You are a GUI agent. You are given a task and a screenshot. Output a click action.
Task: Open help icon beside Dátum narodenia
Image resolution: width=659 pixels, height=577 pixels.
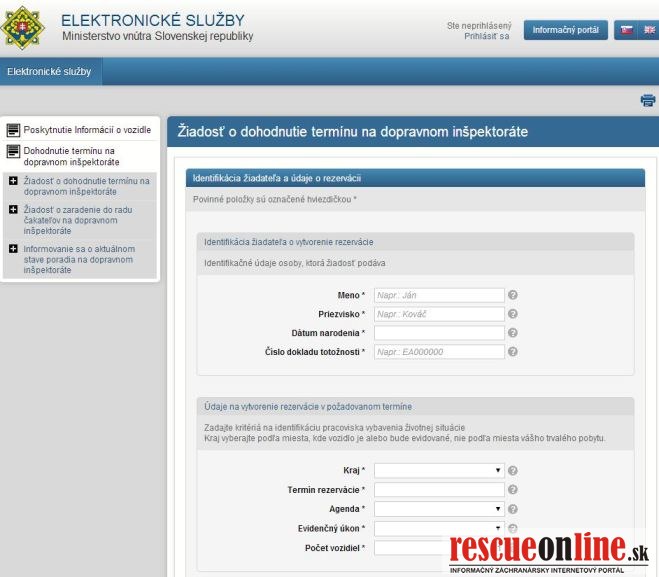click(513, 333)
